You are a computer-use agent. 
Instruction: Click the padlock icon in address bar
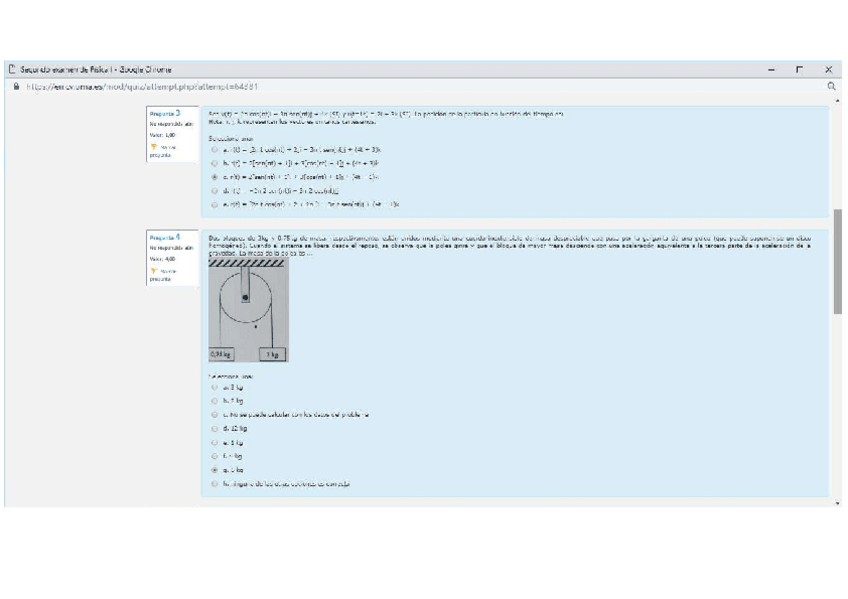[15, 87]
